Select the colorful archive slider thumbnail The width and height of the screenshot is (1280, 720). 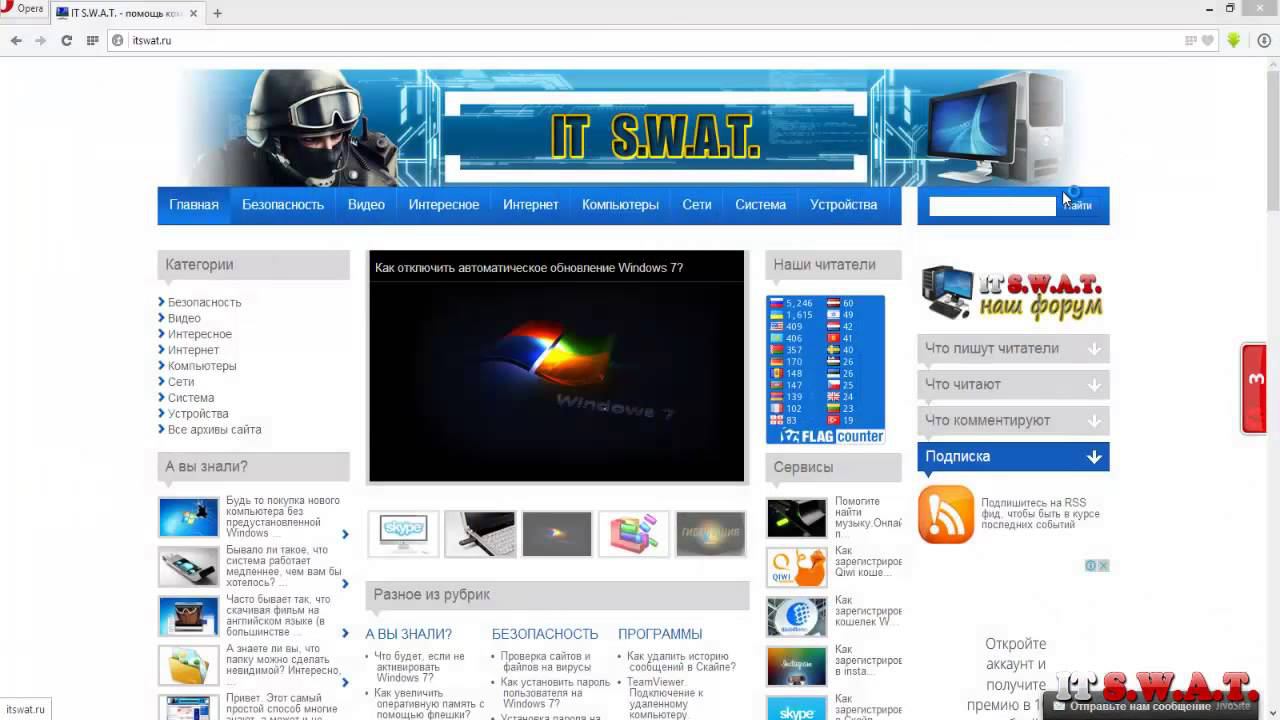pos(634,533)
